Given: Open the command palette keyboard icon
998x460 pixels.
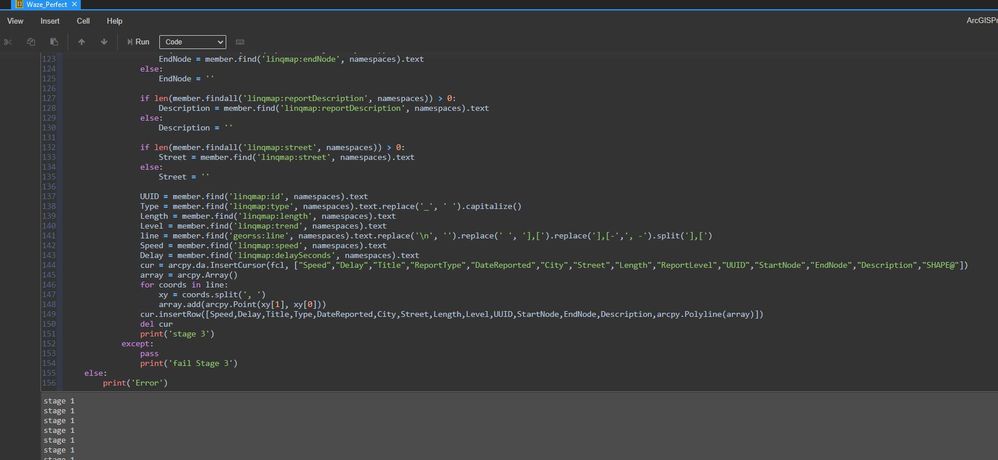Looking at the screenshot, I should point(240,42).
